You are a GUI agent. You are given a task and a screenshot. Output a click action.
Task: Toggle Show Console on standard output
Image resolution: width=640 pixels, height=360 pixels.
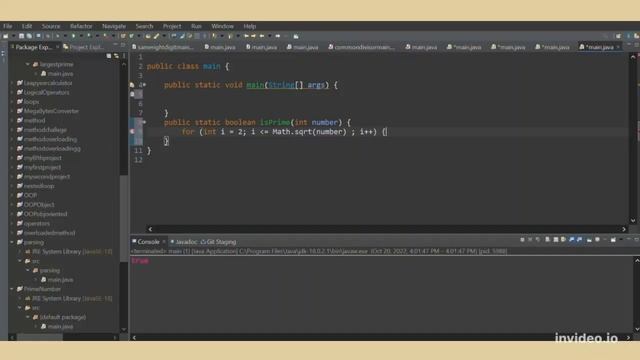tap(572, 240)
